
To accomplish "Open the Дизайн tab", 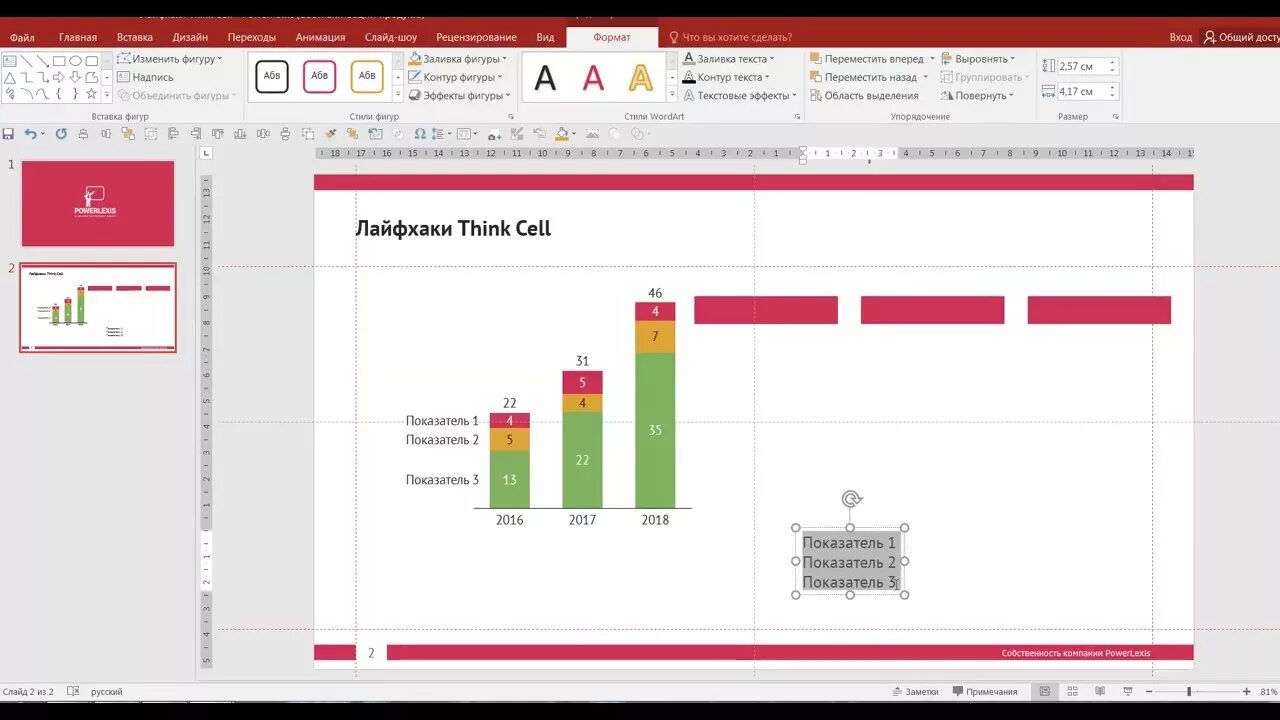I will [x=190, y=37].
